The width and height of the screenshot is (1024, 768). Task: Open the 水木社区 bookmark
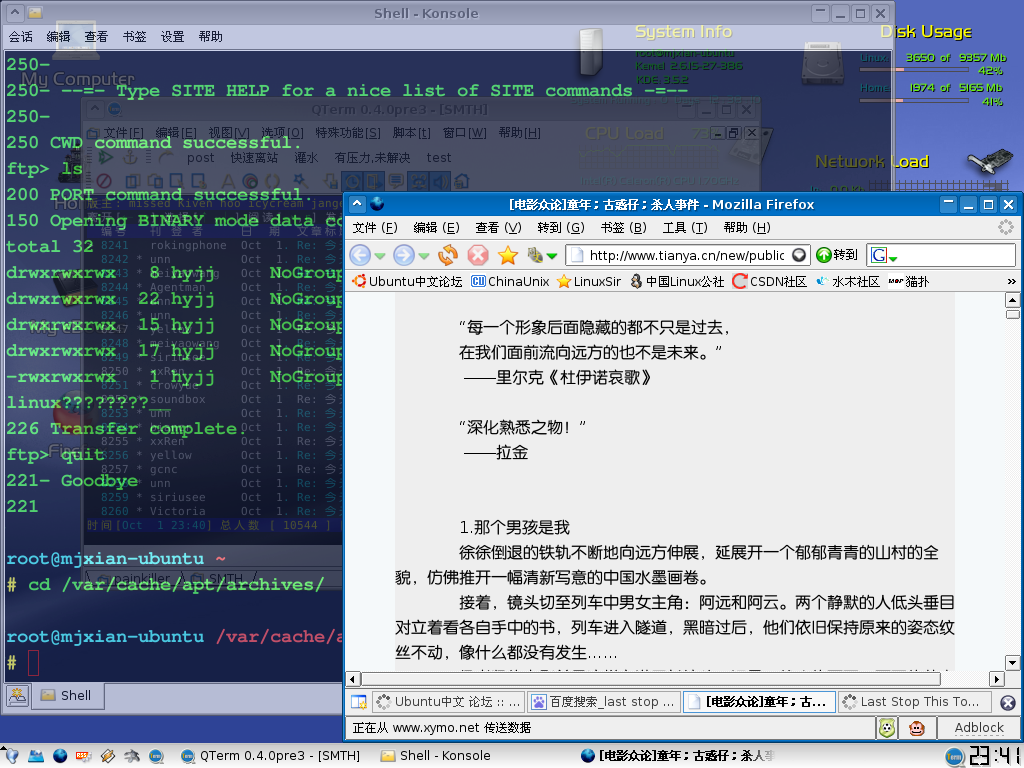coord(848,281)
